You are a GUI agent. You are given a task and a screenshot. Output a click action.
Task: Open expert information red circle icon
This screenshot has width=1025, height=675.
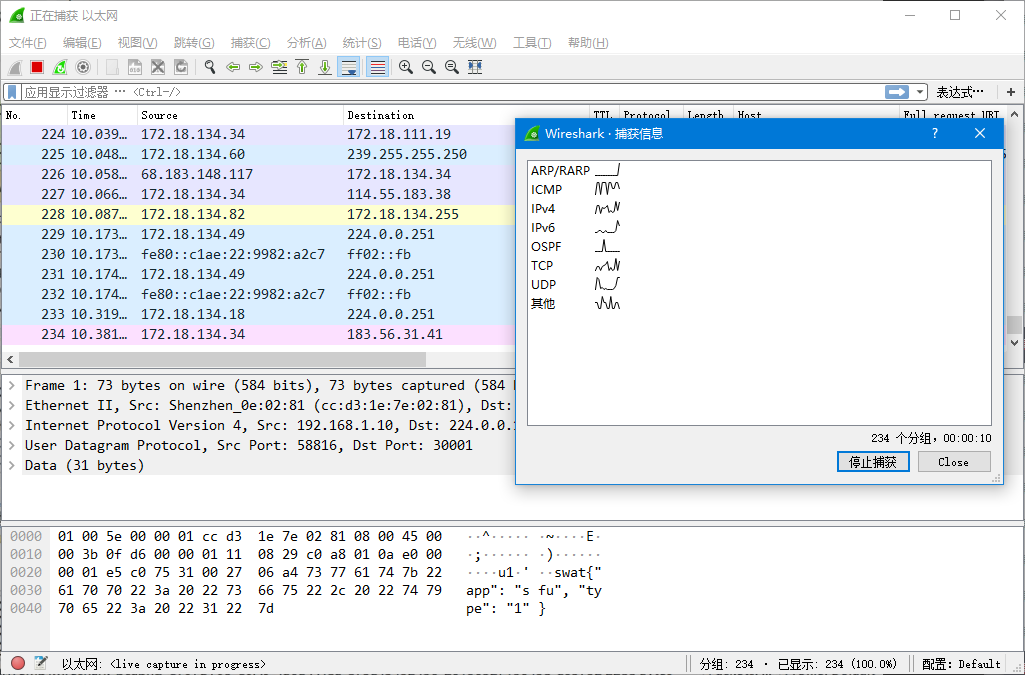point(18,663)
